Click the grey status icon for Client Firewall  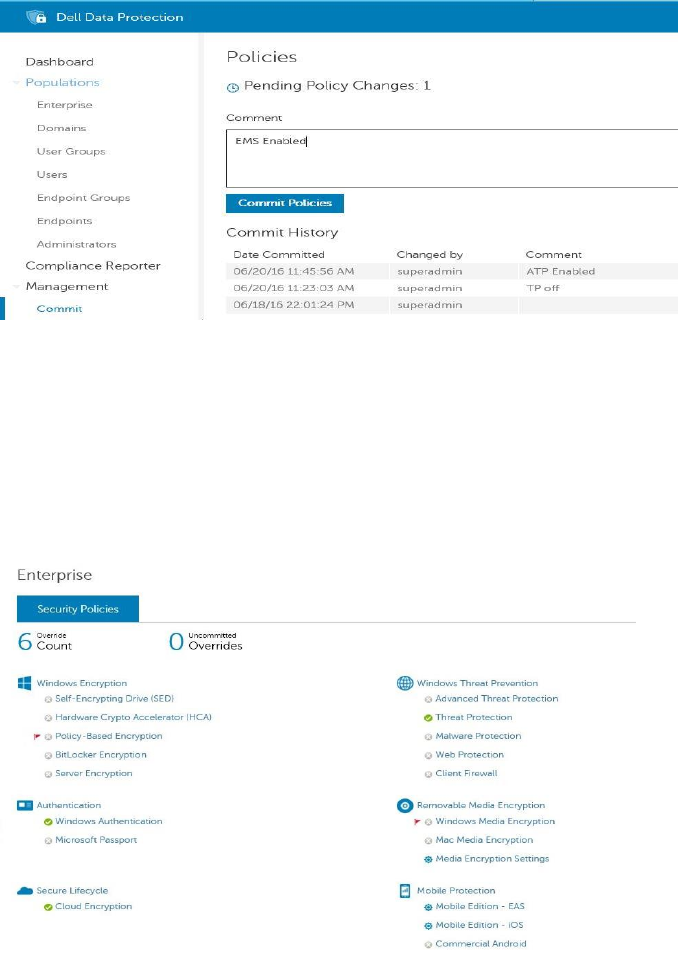(x=428, y=774)
